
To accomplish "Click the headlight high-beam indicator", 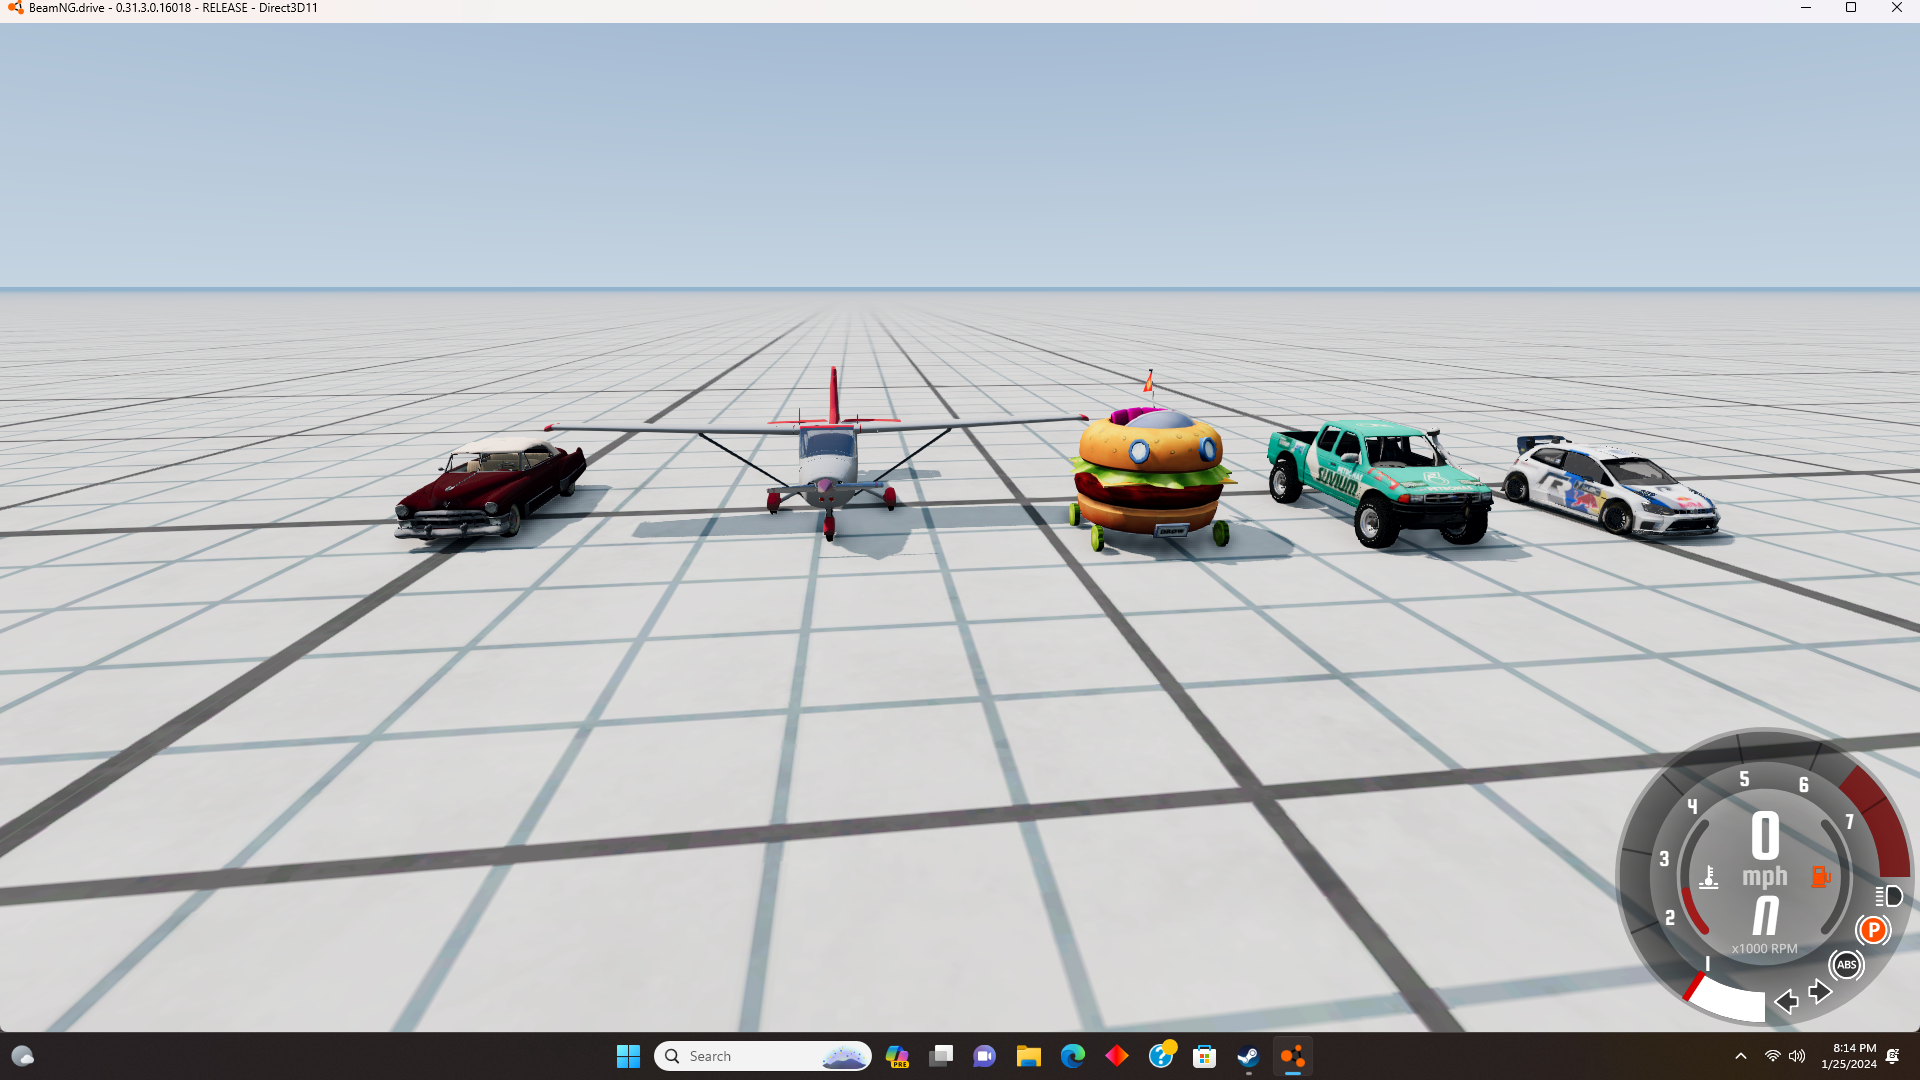I will pyautogui.click(x=1888, y=896).
